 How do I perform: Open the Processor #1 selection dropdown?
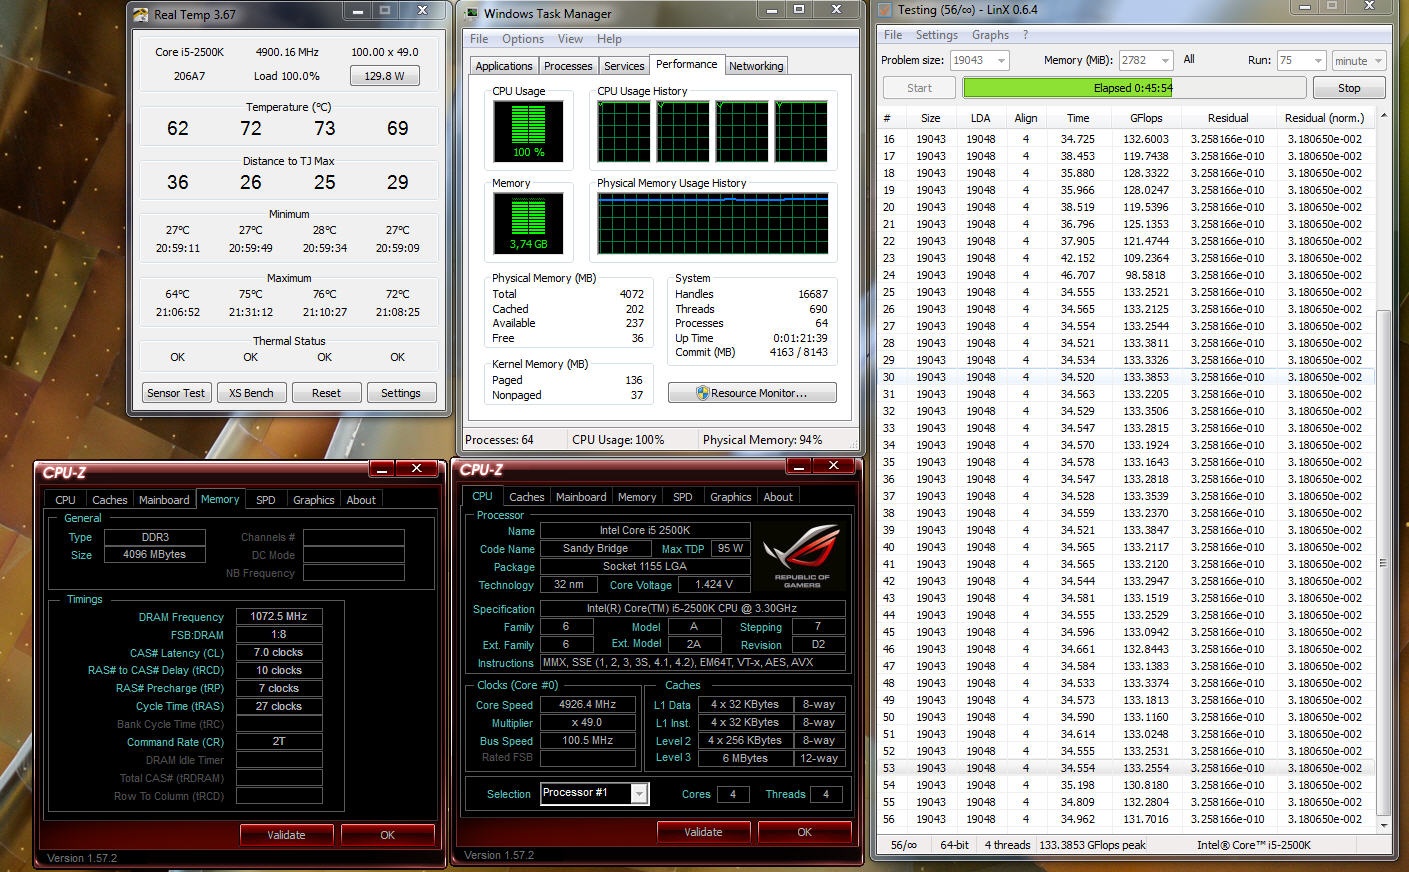(638, 793)
